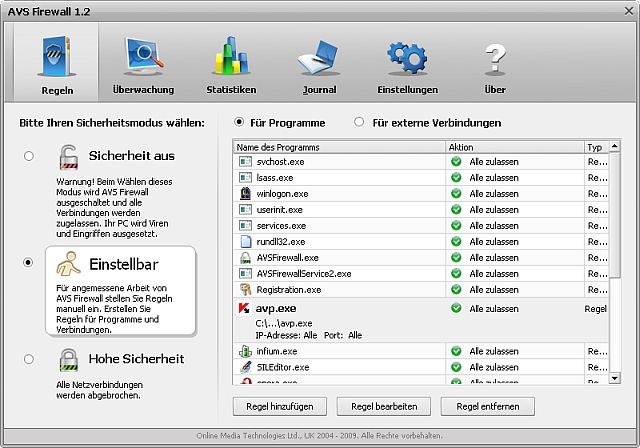The image size is (640, 448).
Task: Click Alle zulassen in the winlogon.exe row
Action: coord(494,194)
